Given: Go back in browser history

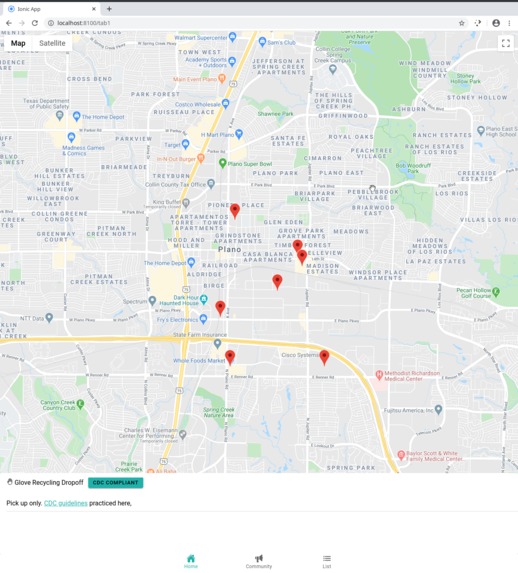Looking at the screenshot, I should [9, 23].
